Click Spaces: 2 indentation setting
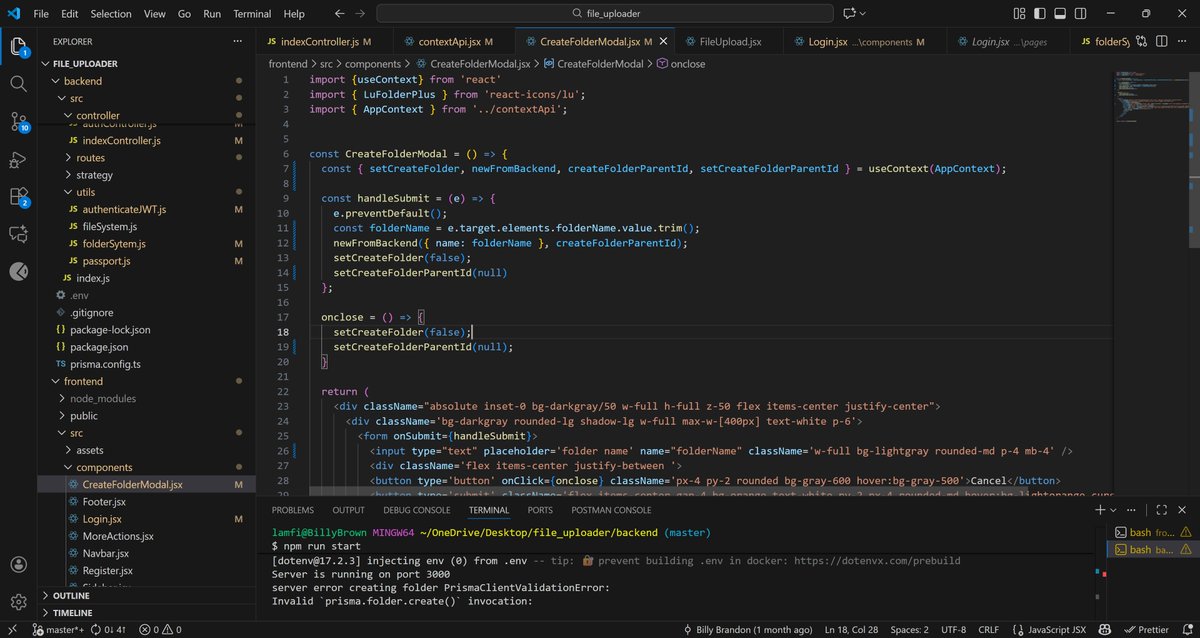Image resolution: width=1200 pixels, height=638 pixels. click(911, 630)
